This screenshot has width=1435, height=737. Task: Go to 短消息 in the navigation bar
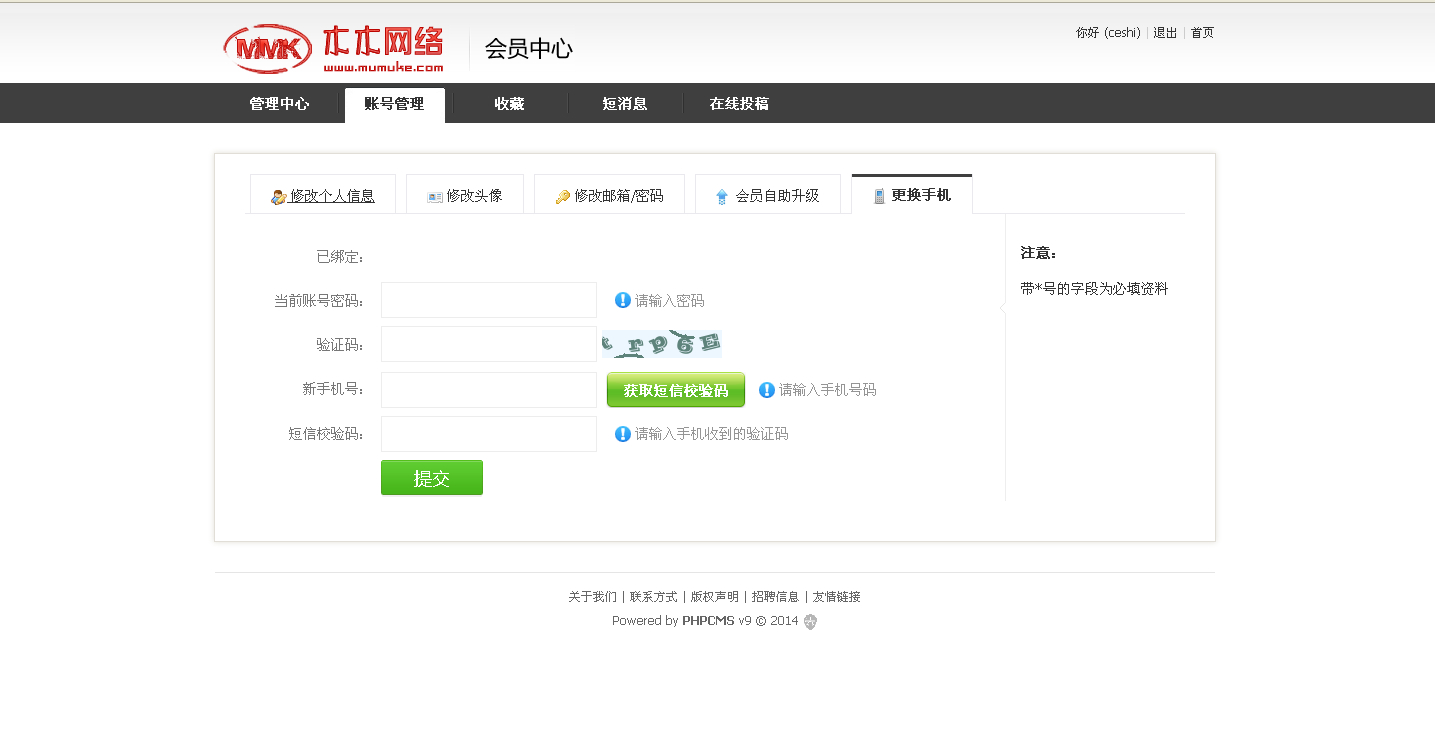coord(625,104)
